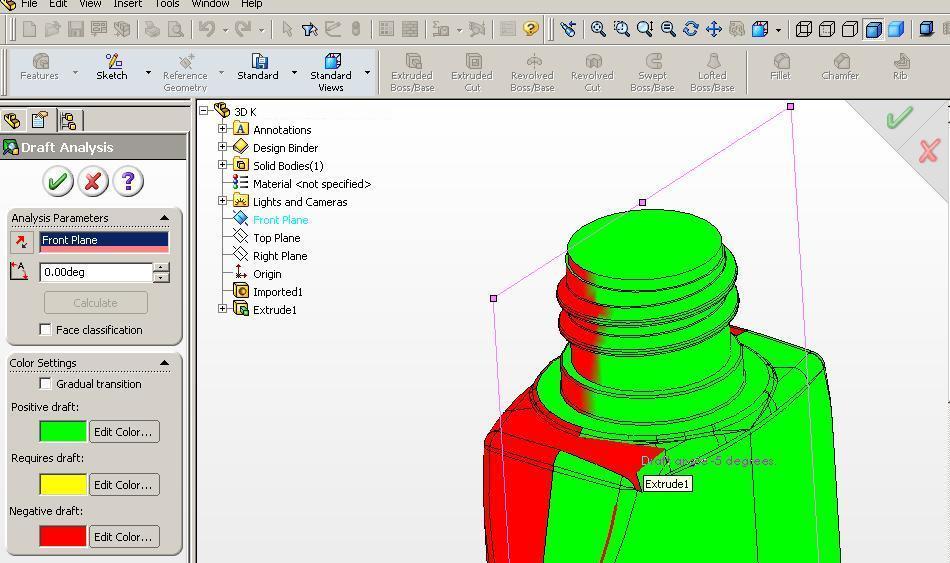The width and height of the screenshot is (950, 563).
Task: Collapse the 3D K root tree node
Action: pyautogui.click(x=204, y=111)
